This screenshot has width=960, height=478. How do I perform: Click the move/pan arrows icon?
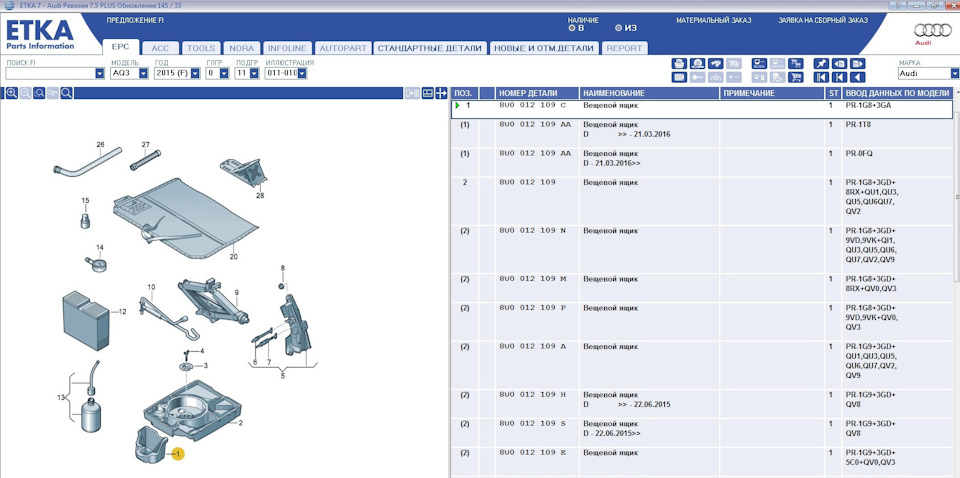[x=440, y=93]
